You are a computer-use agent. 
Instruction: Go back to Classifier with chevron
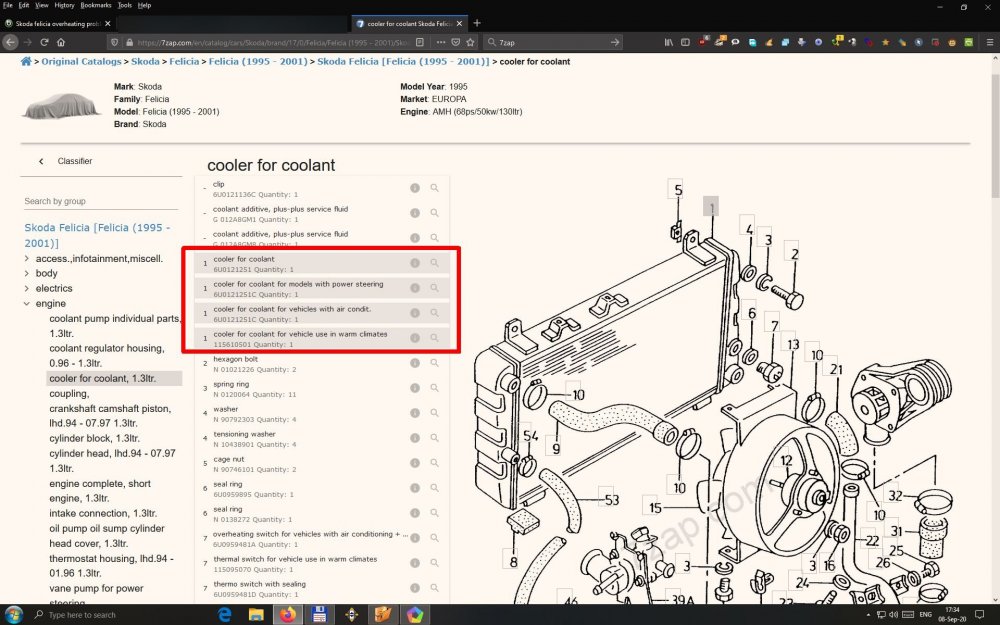(41, 161)
